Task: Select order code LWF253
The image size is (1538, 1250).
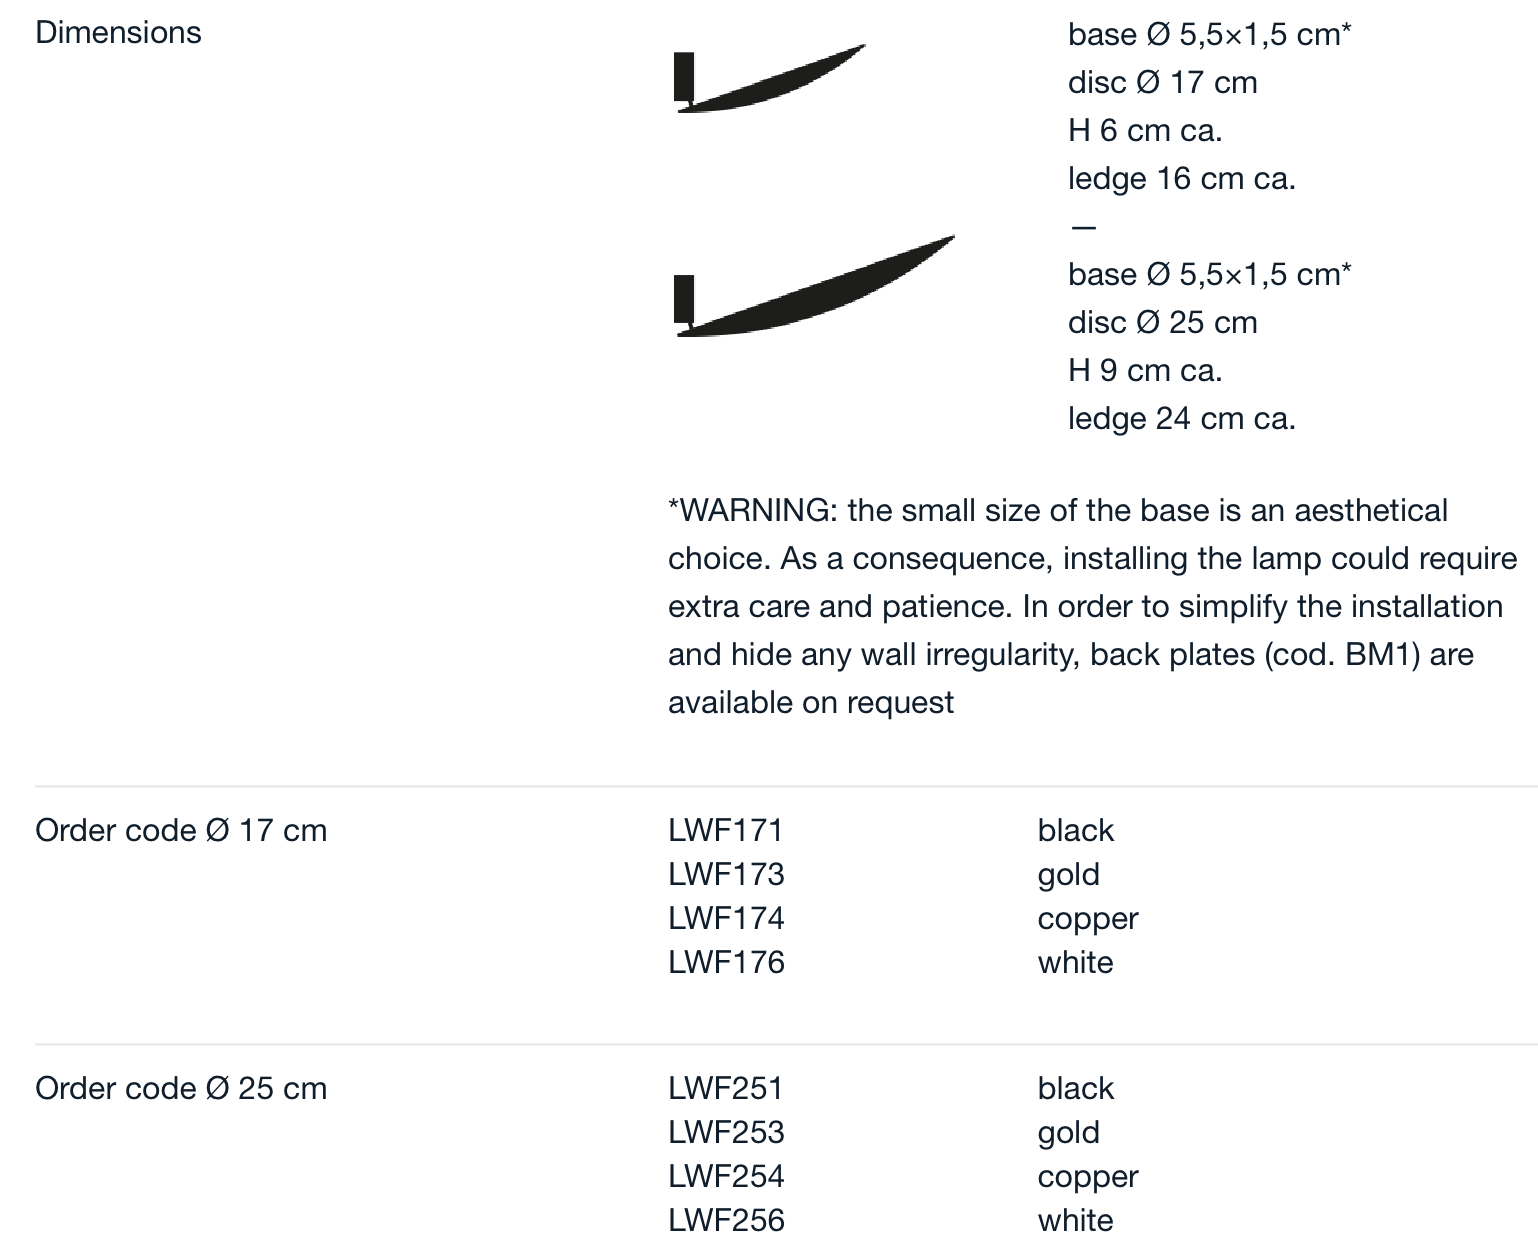Action: point(726,1132)
